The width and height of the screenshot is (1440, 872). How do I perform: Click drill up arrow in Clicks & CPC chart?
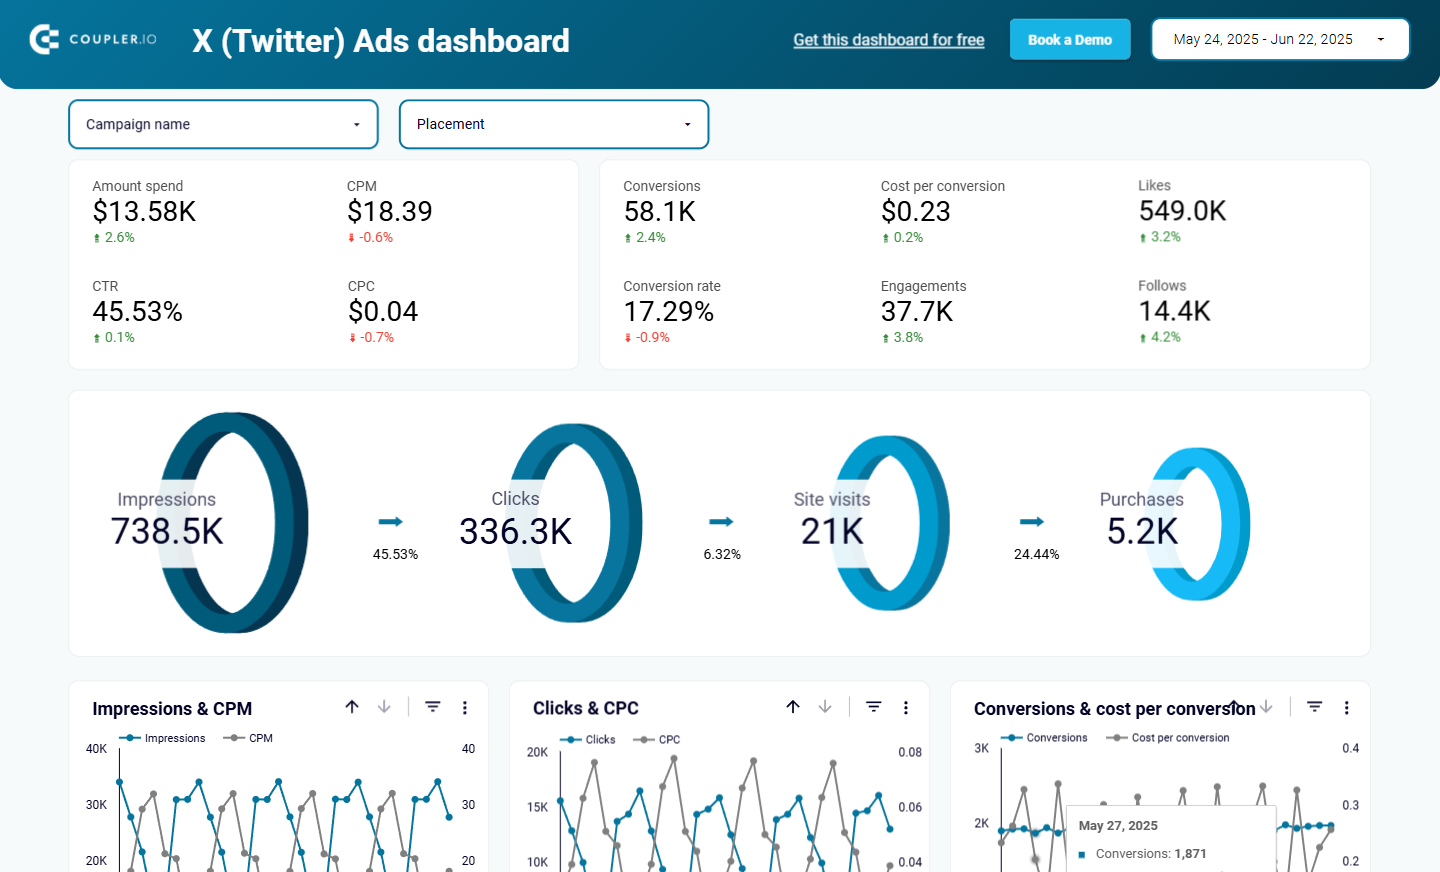pyautogui.click(x=793, y=707)
